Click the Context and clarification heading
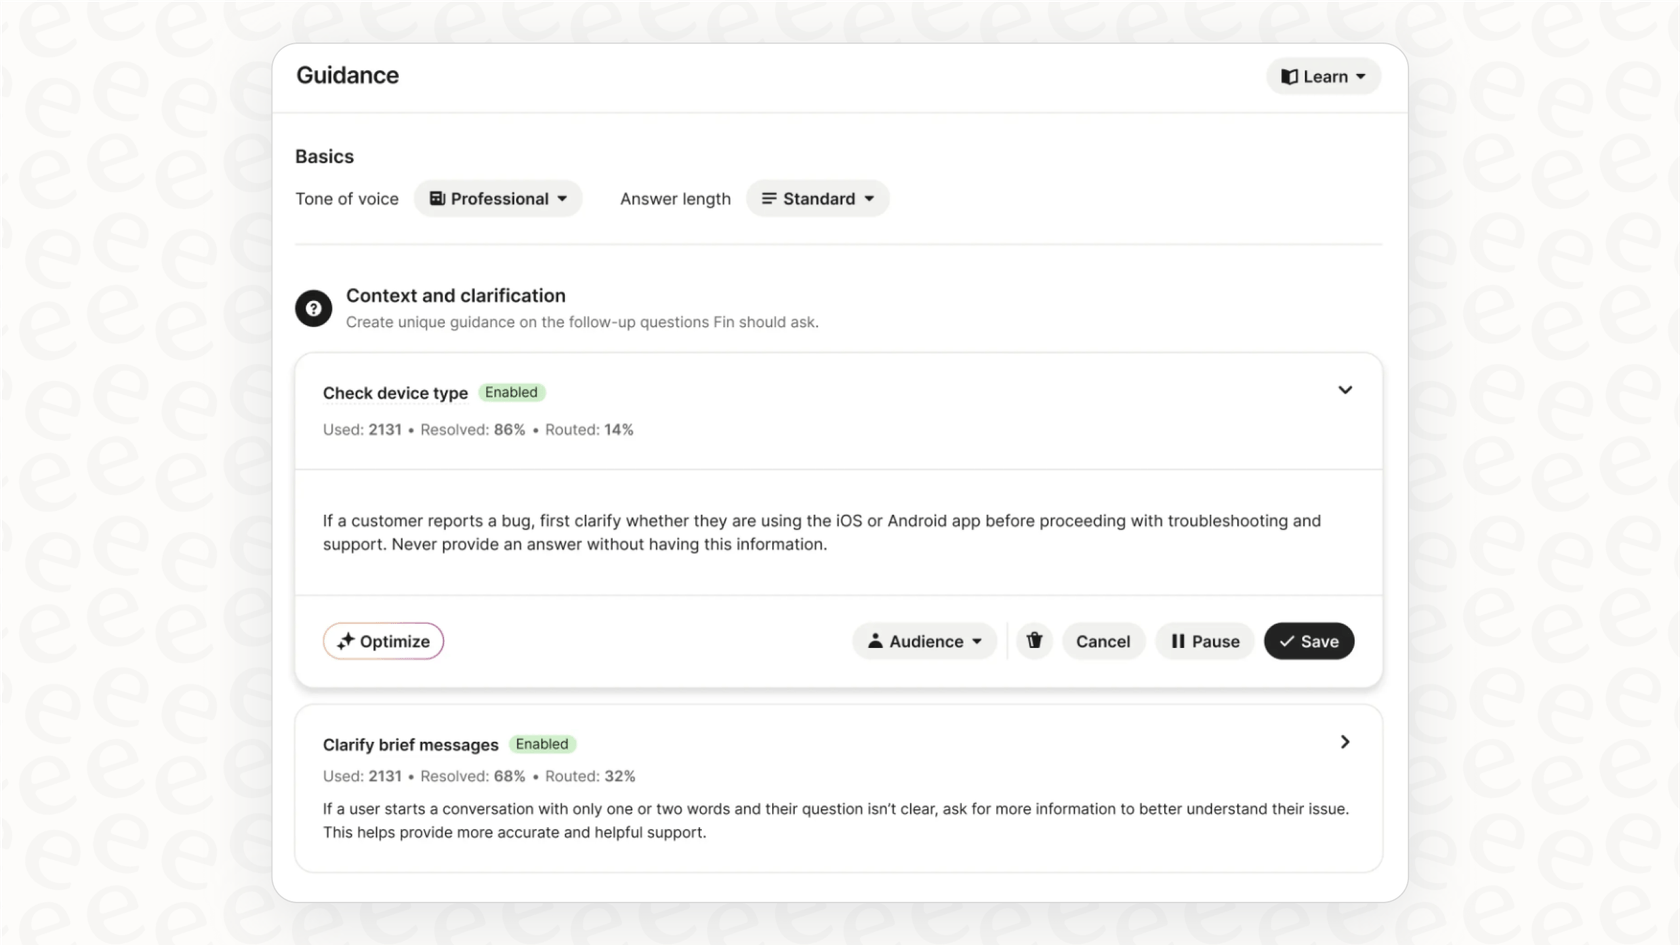 (456, 296)
